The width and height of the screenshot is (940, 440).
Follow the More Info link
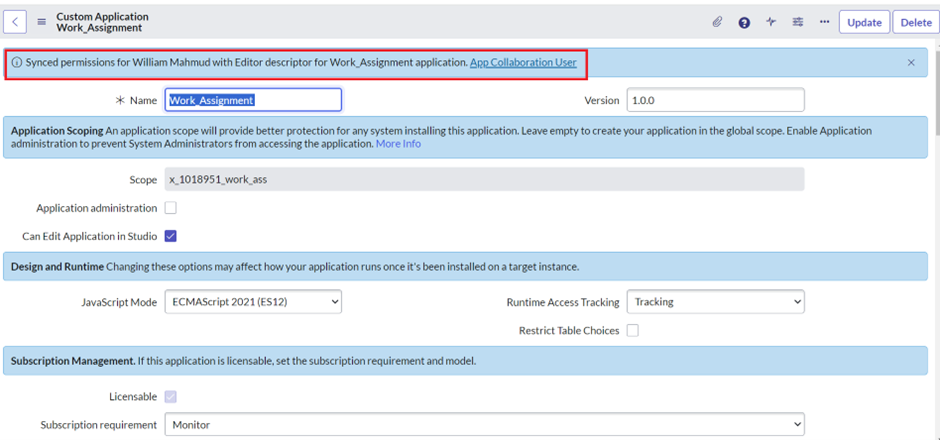click(x=398, y=144)
